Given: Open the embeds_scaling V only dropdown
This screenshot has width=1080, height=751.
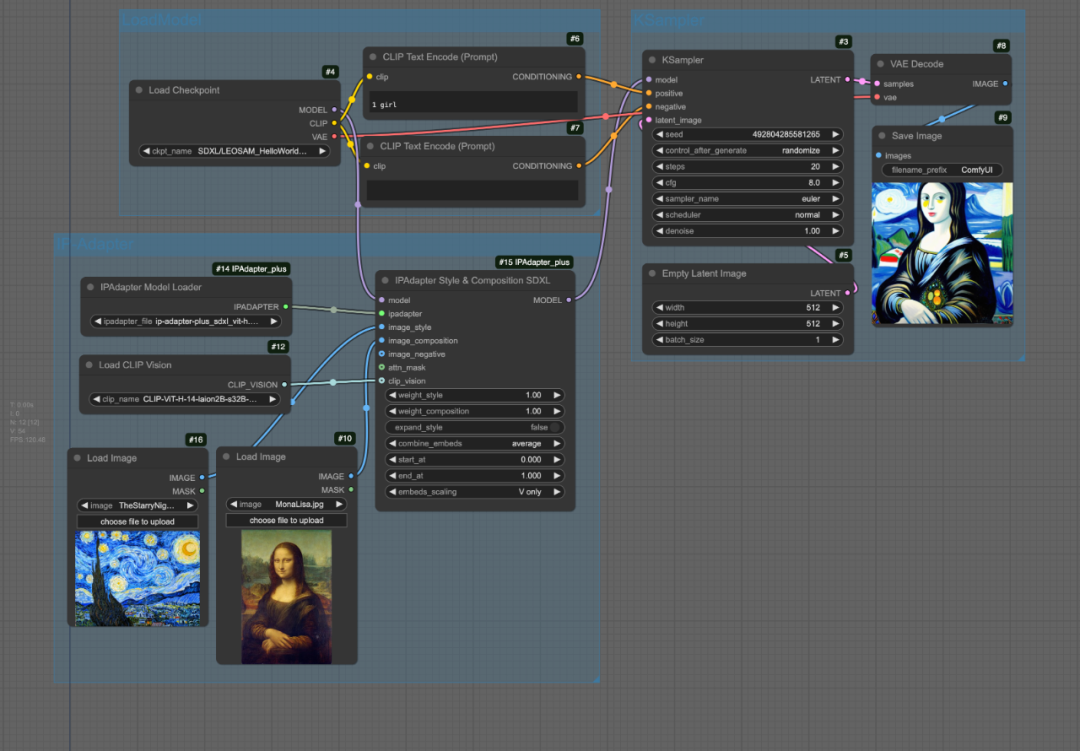Looking at the screenshot, I should [475, 492].
